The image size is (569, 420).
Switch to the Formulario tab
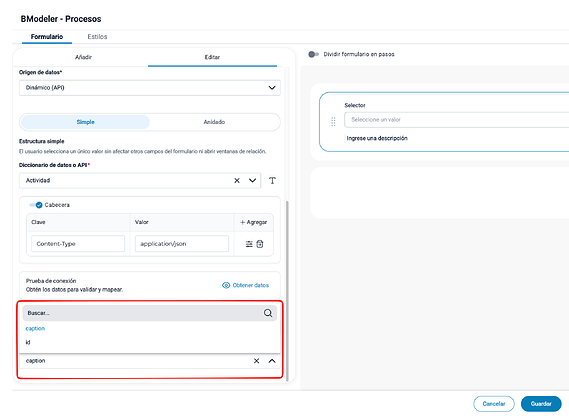tap(47, 37)
